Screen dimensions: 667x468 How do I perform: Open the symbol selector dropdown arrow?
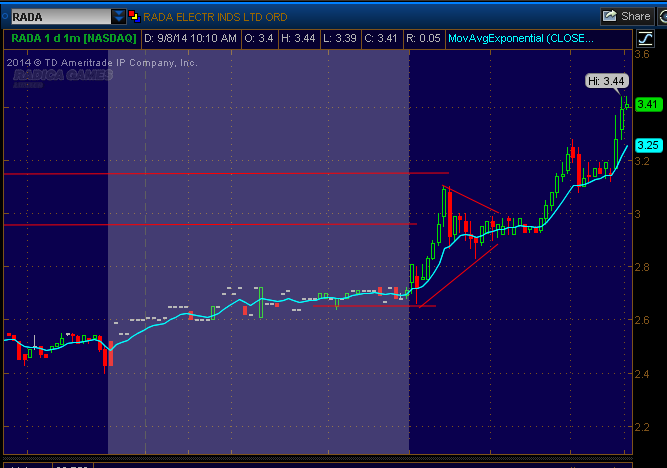[119, 17]
